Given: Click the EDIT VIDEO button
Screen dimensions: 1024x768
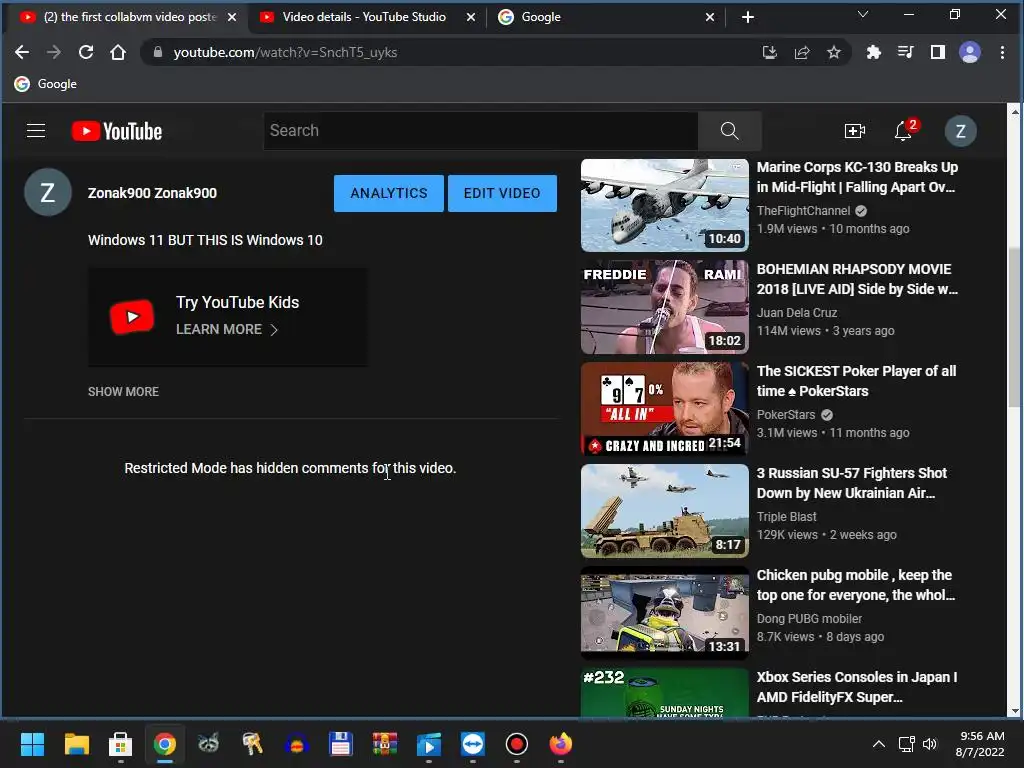Looking at the screenshot, I should (x=502, y=193).
